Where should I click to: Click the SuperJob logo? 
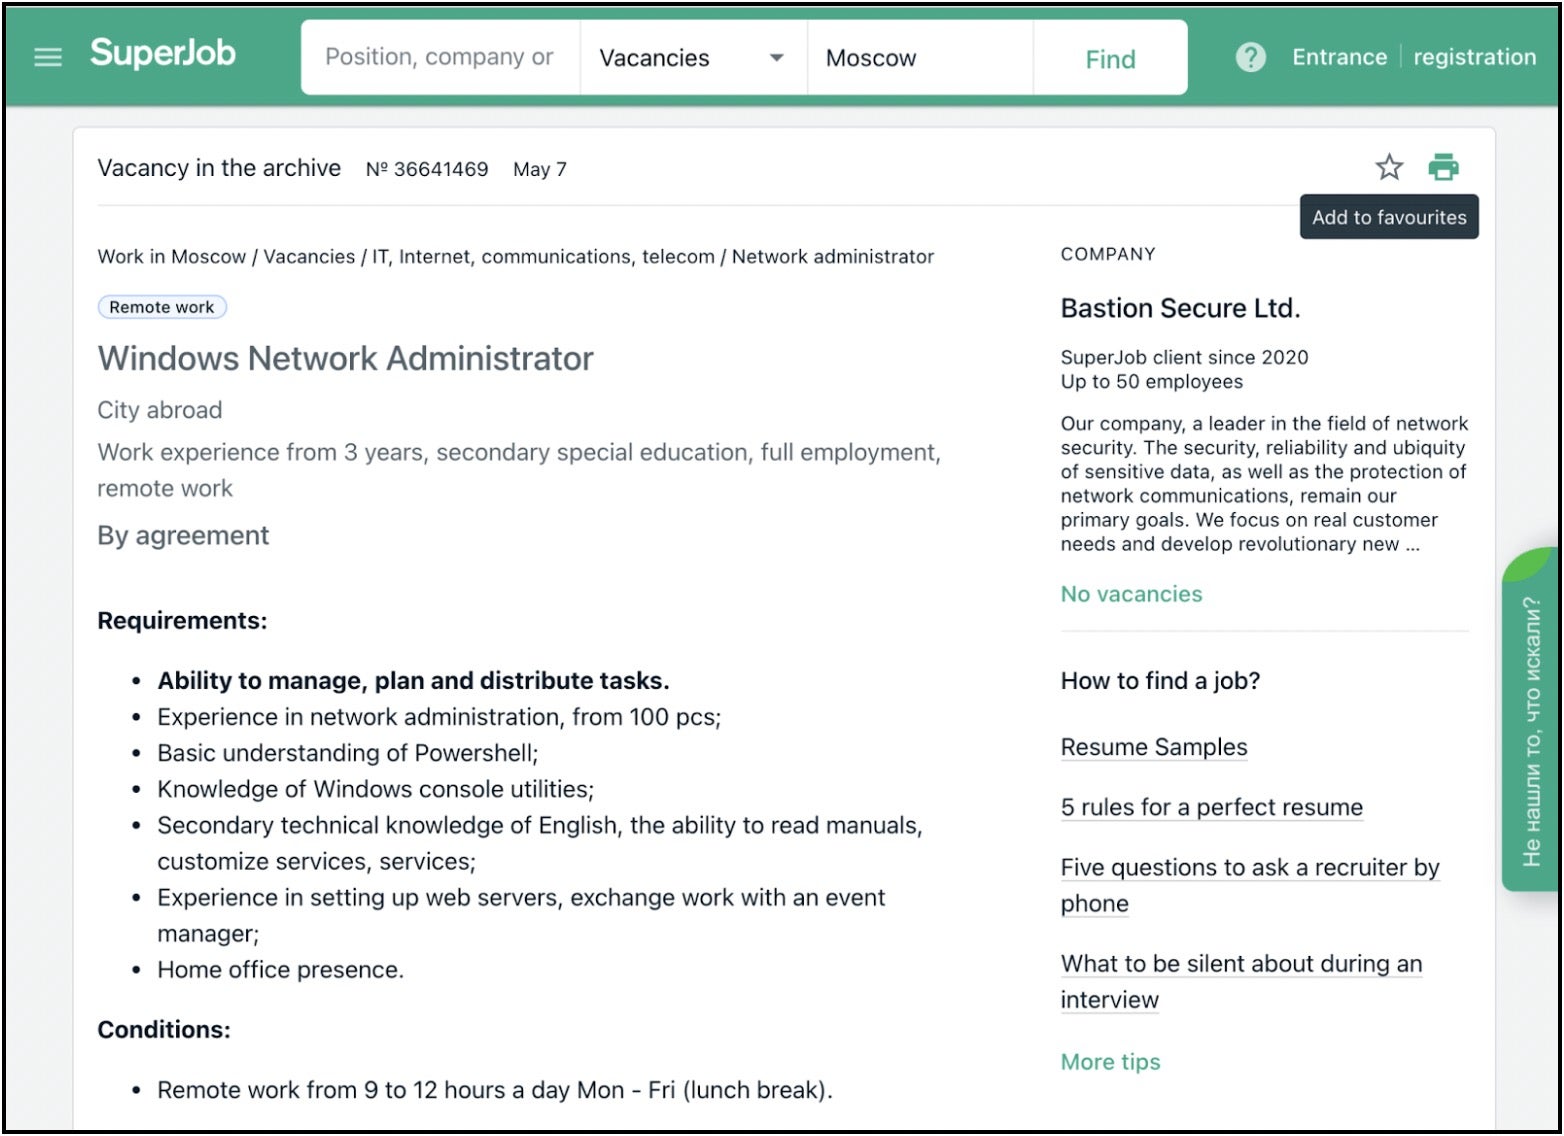click(163, 53)
